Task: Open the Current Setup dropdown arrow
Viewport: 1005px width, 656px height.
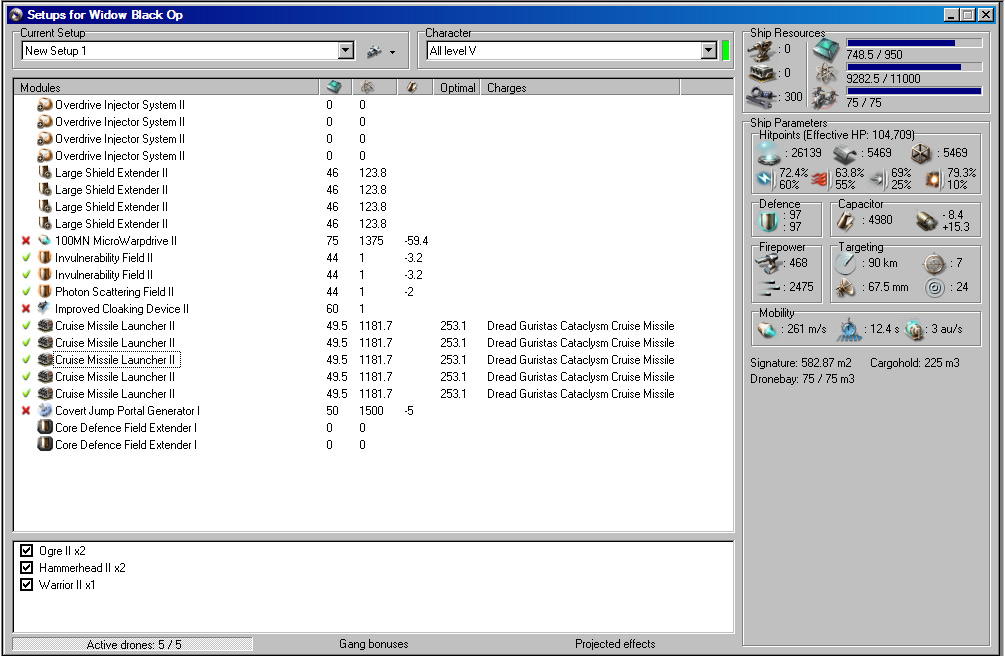Action: (x=345, y=51)
